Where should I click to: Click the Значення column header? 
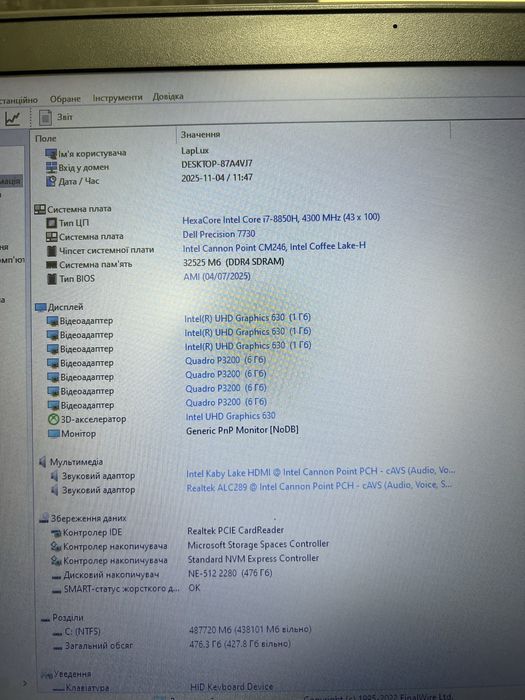(200, 134)
